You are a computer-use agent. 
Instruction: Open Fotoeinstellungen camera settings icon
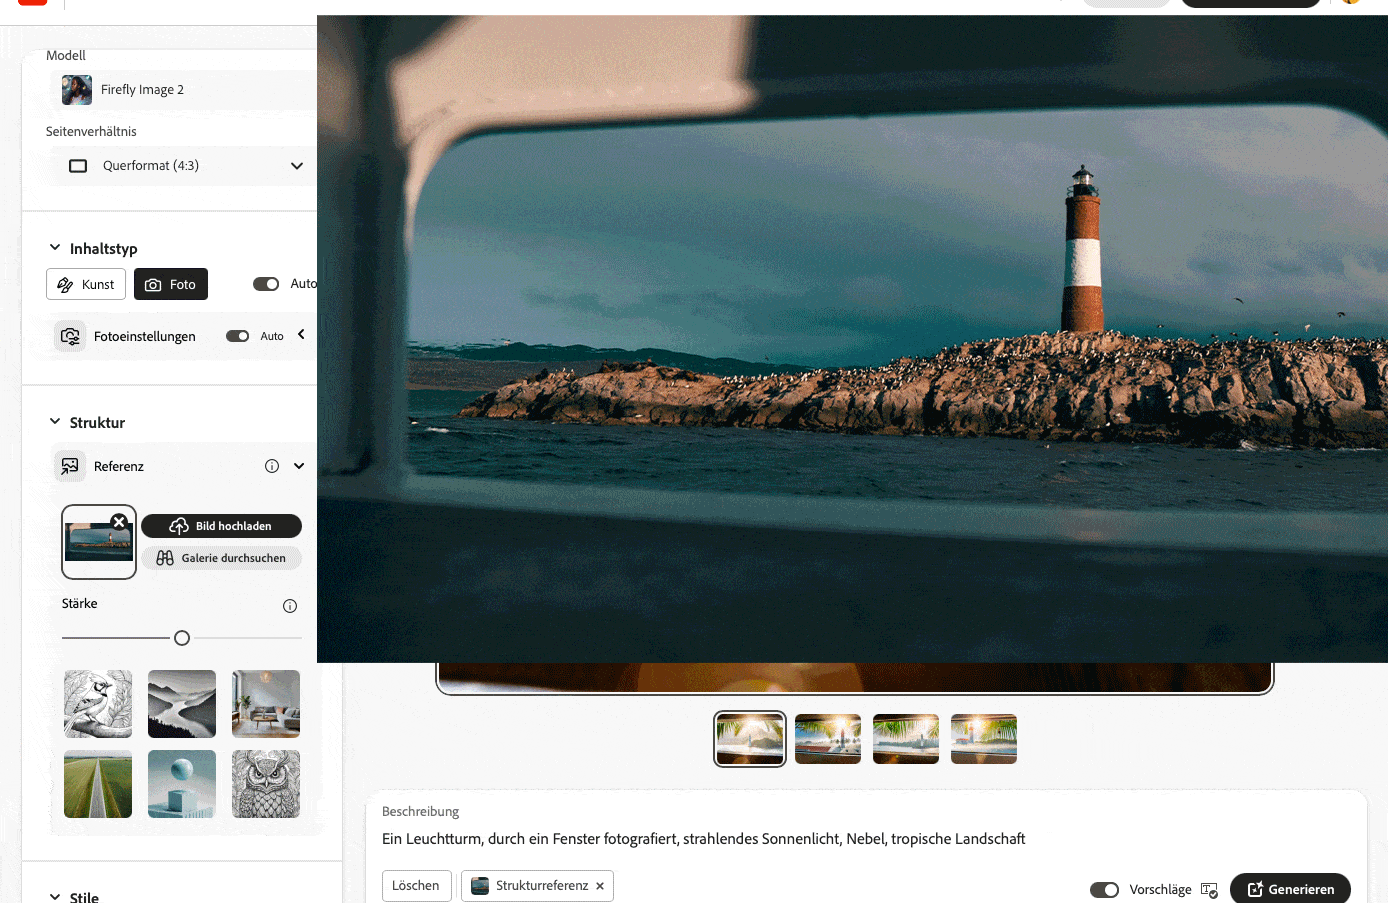click(x=70, y=336)
